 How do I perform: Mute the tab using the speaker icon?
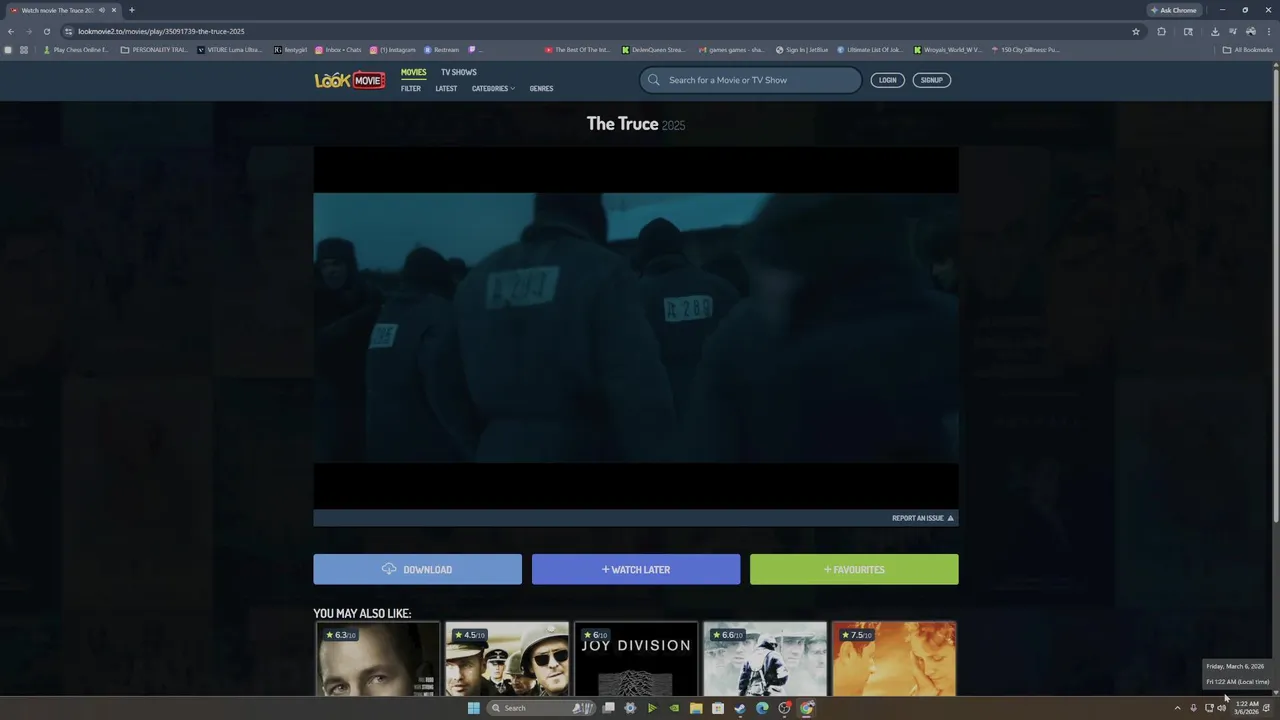tap(101, 10)
